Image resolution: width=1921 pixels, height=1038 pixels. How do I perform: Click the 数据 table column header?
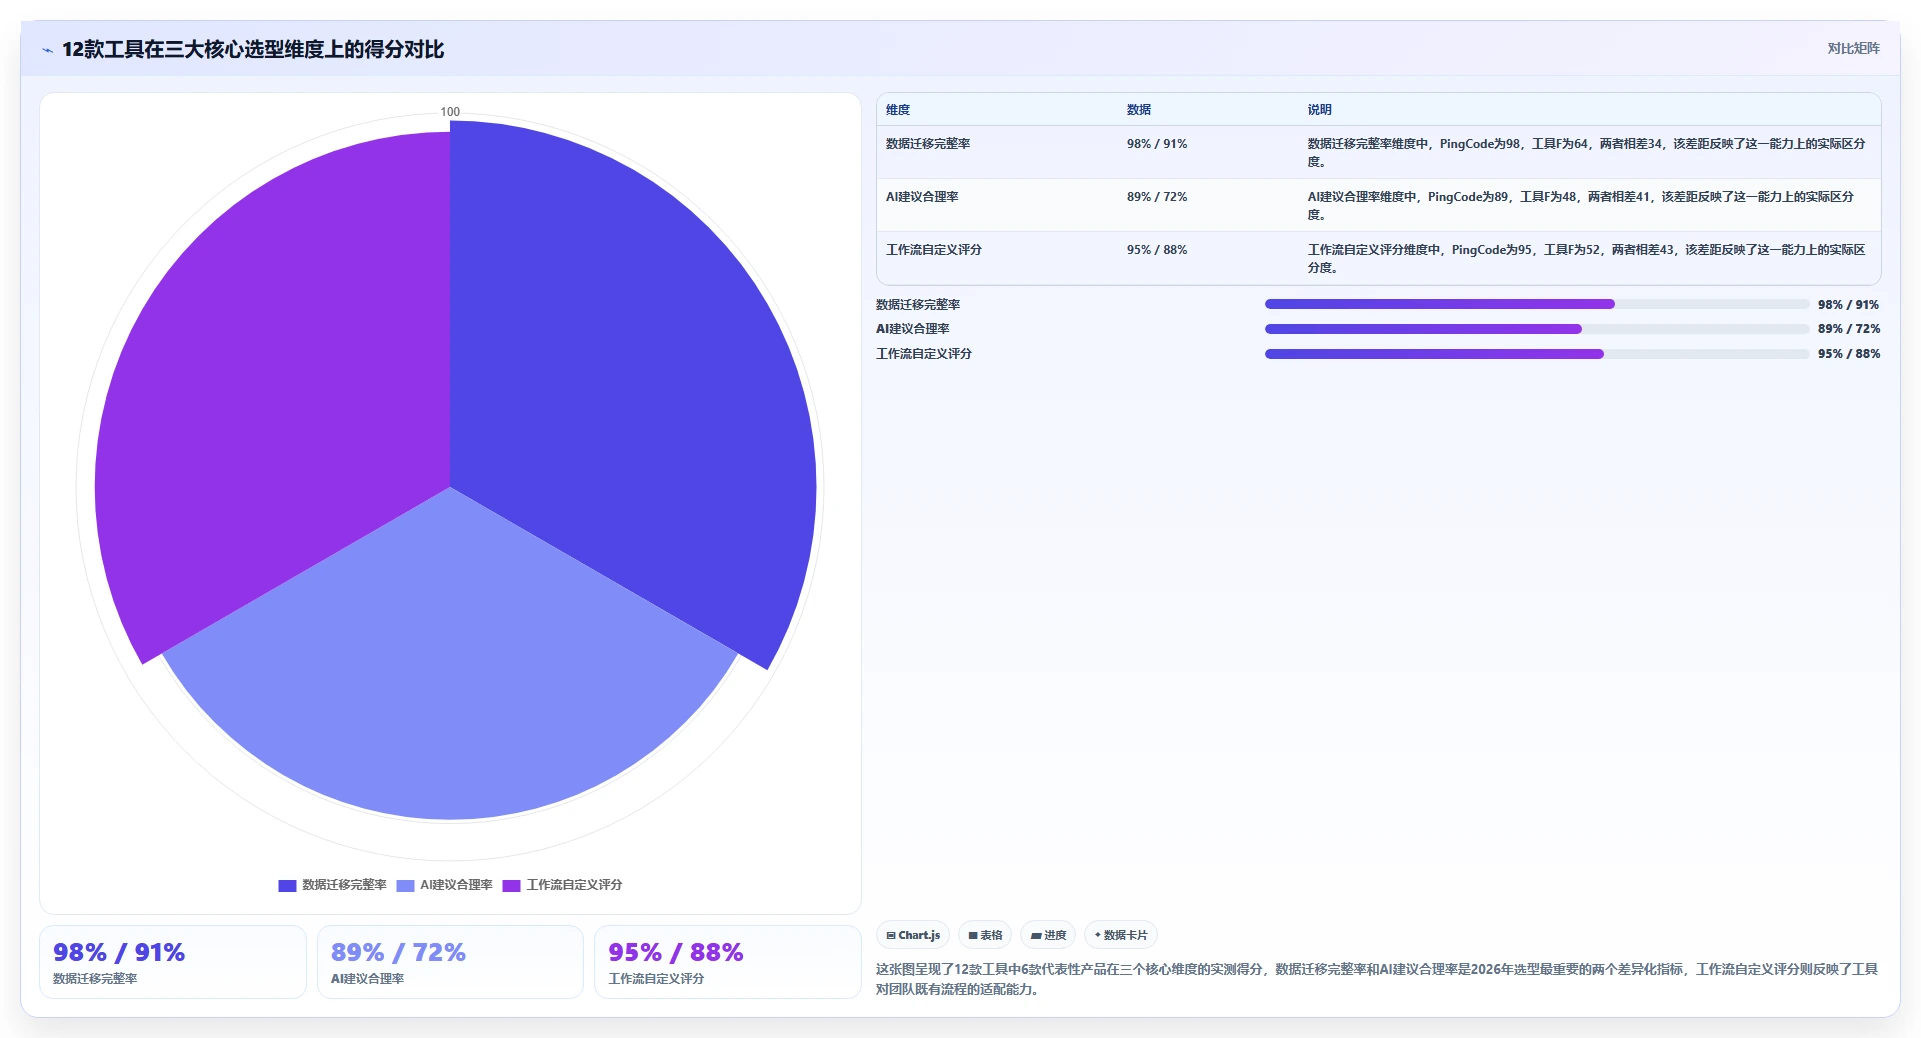(x=1139, y=110)
